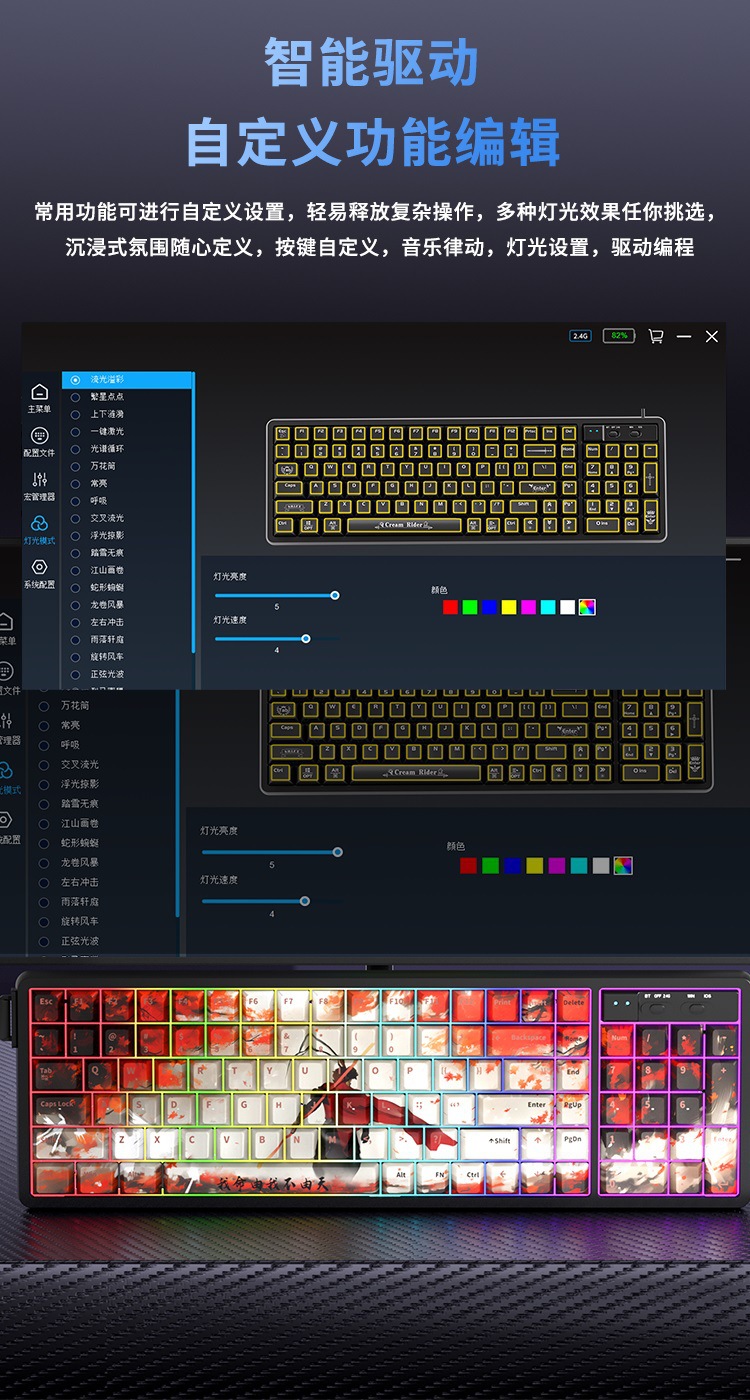Pick the green color swatch in front window
Viewport: 750px width, 1400px height.
coord(470,607)
